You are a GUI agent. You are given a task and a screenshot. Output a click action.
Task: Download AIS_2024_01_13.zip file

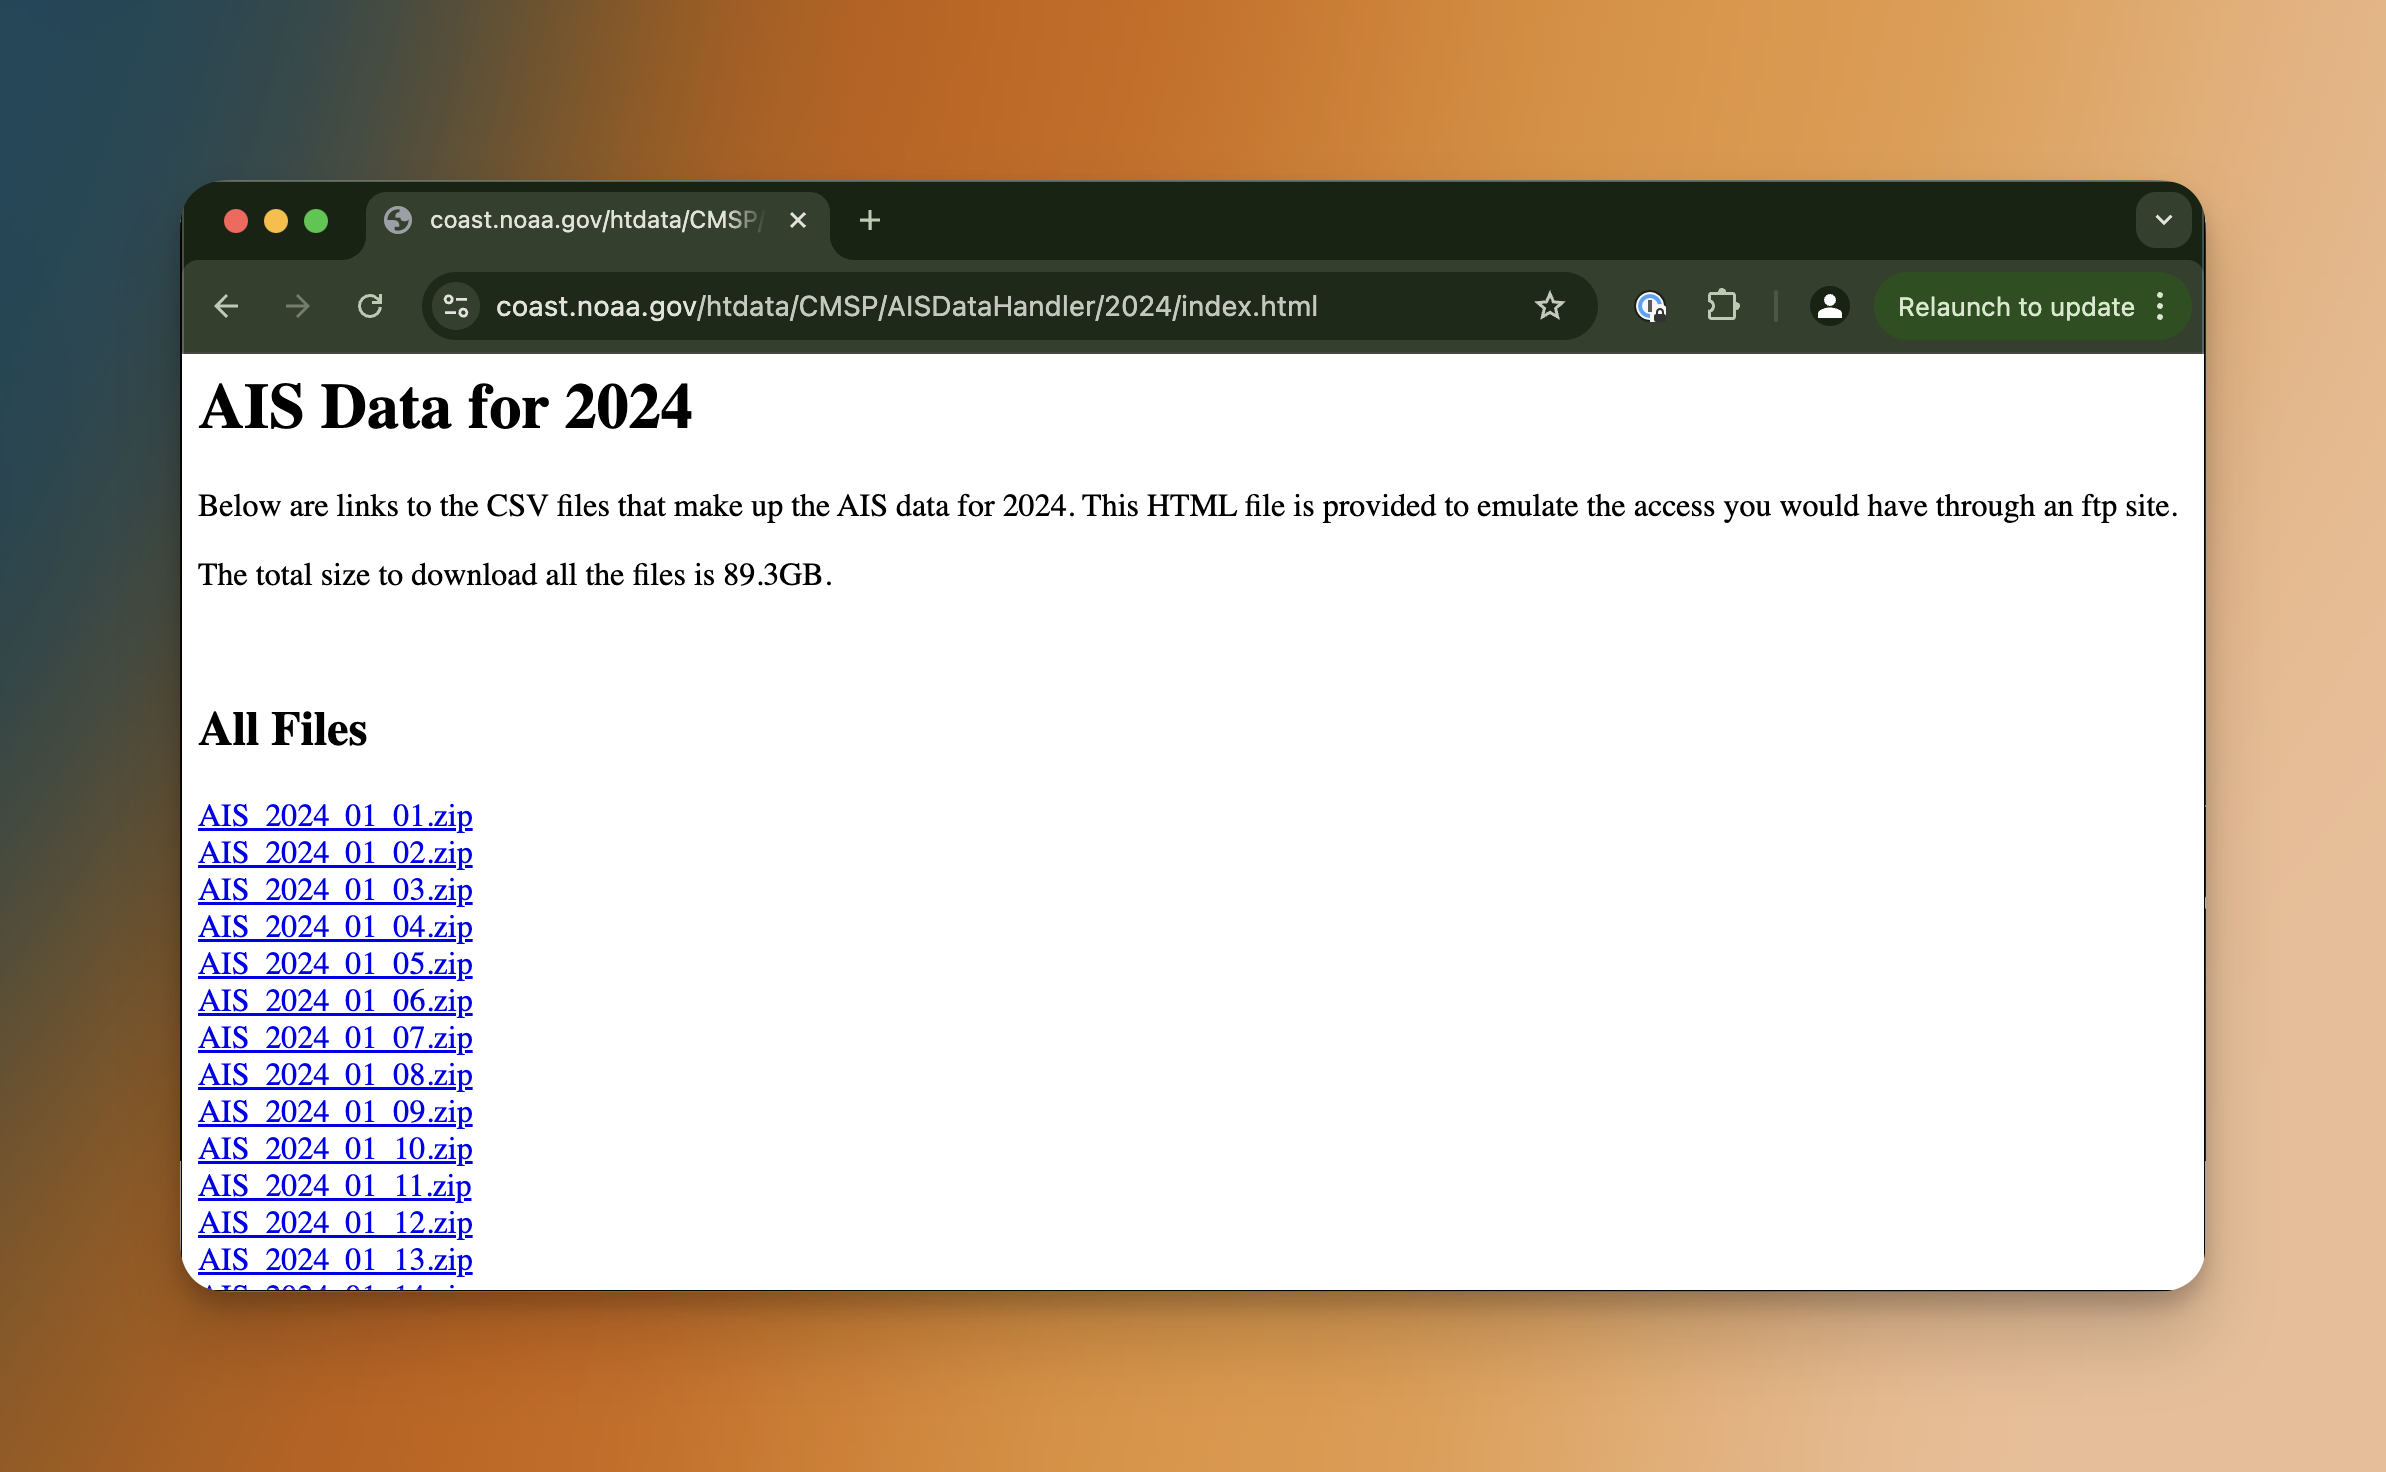335,1260
